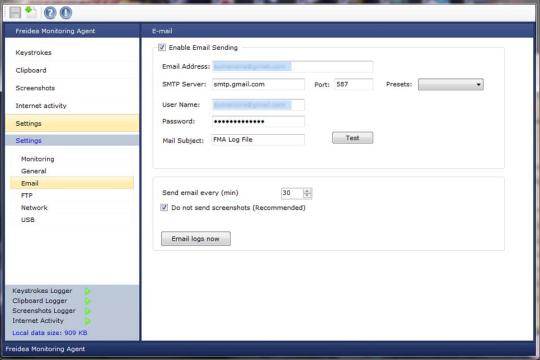Click Local data size text
Image resolution: width=540 pixels, height=360 pixels.
50,333
